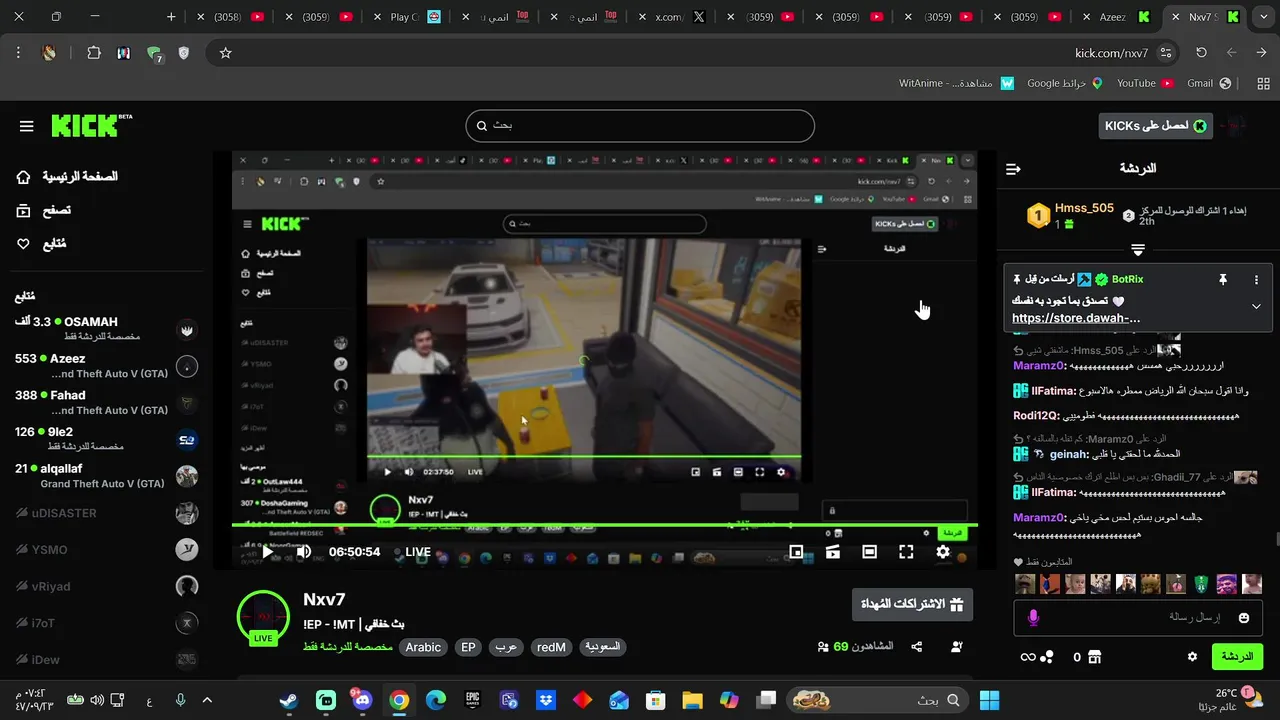Image resolution: width=1280 pixels, height=720 pixels.
Task: Open vRiyad offline channel
Action: click(x=105, y=586)
